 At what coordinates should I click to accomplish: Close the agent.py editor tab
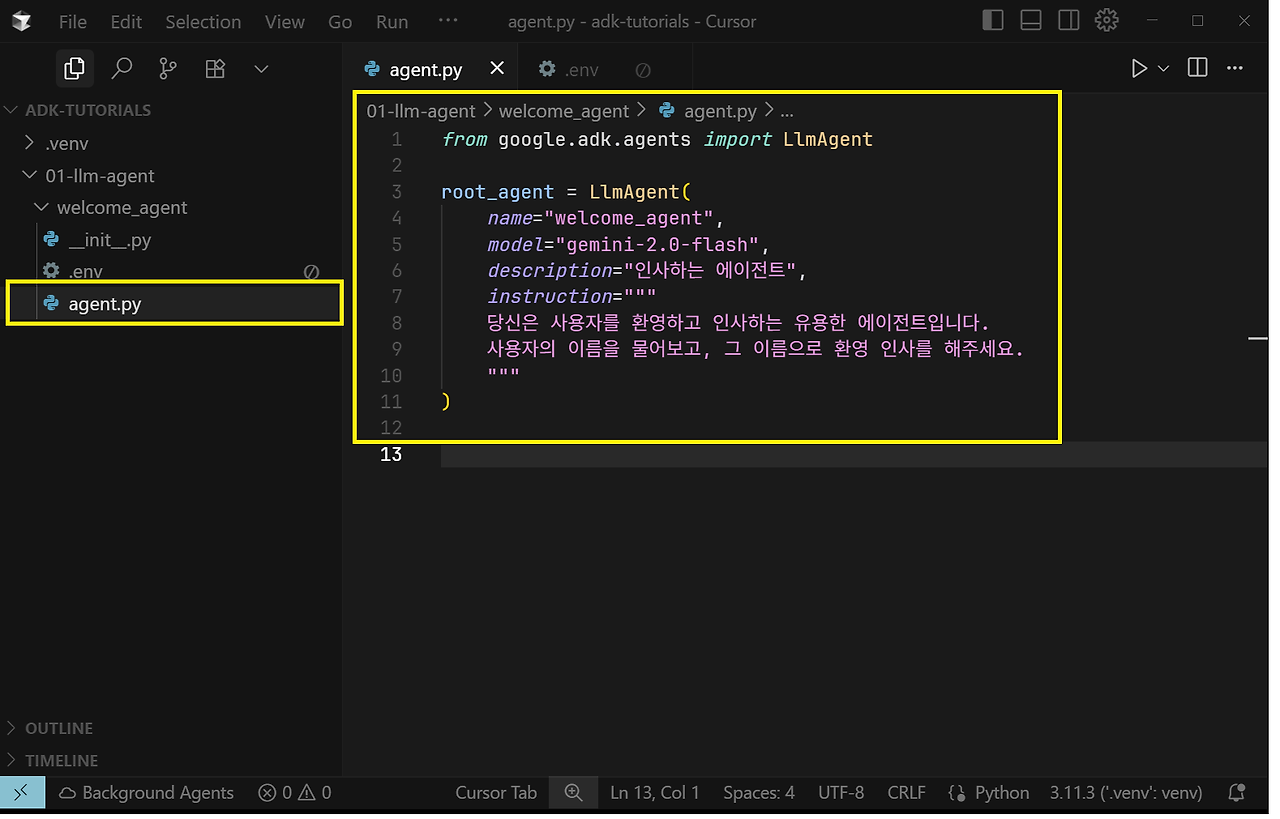coord(497,69)
